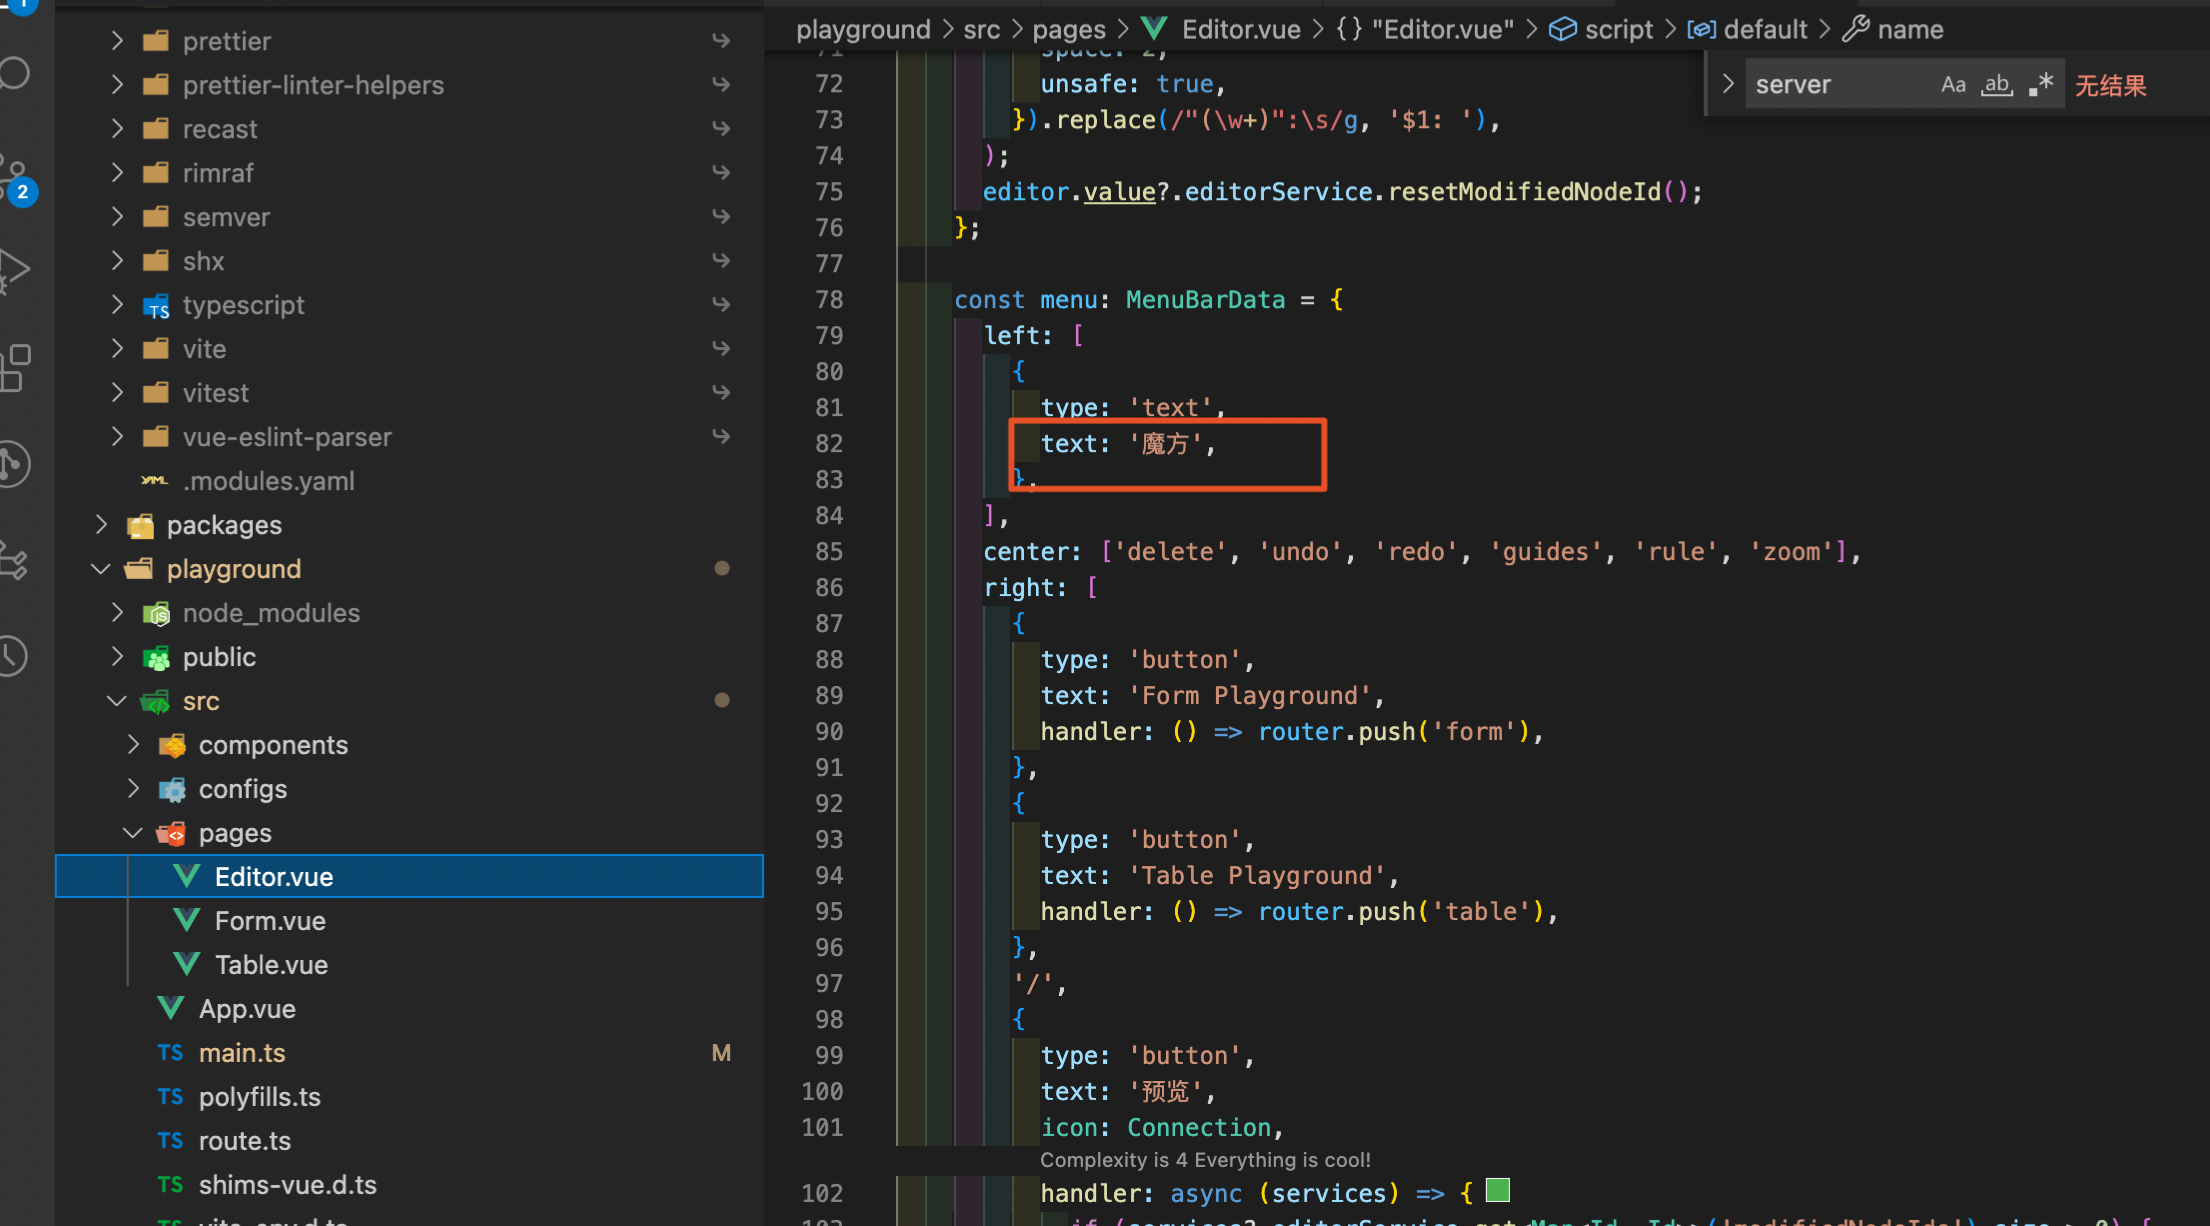Toggle Use Regular Expression in find widget
Viewport: 2210px width, 1226px height.
(x=2041, y=84)
